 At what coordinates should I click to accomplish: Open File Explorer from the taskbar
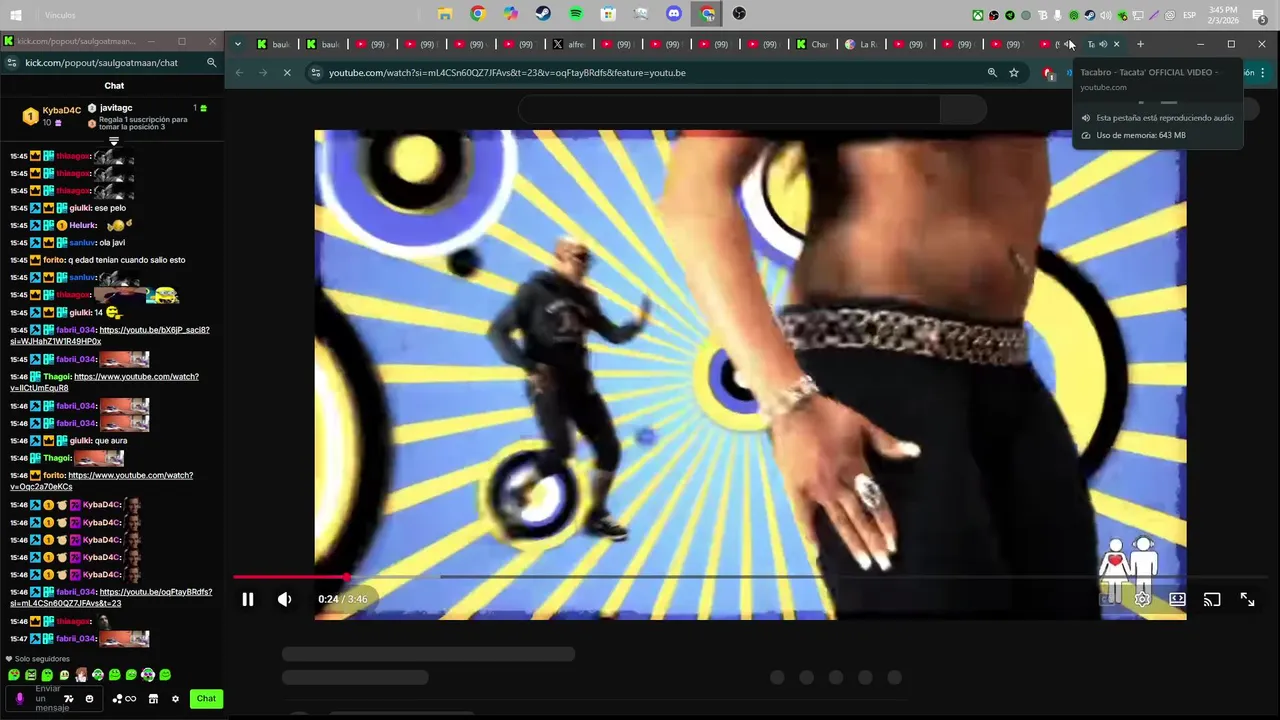coord(445,14)
